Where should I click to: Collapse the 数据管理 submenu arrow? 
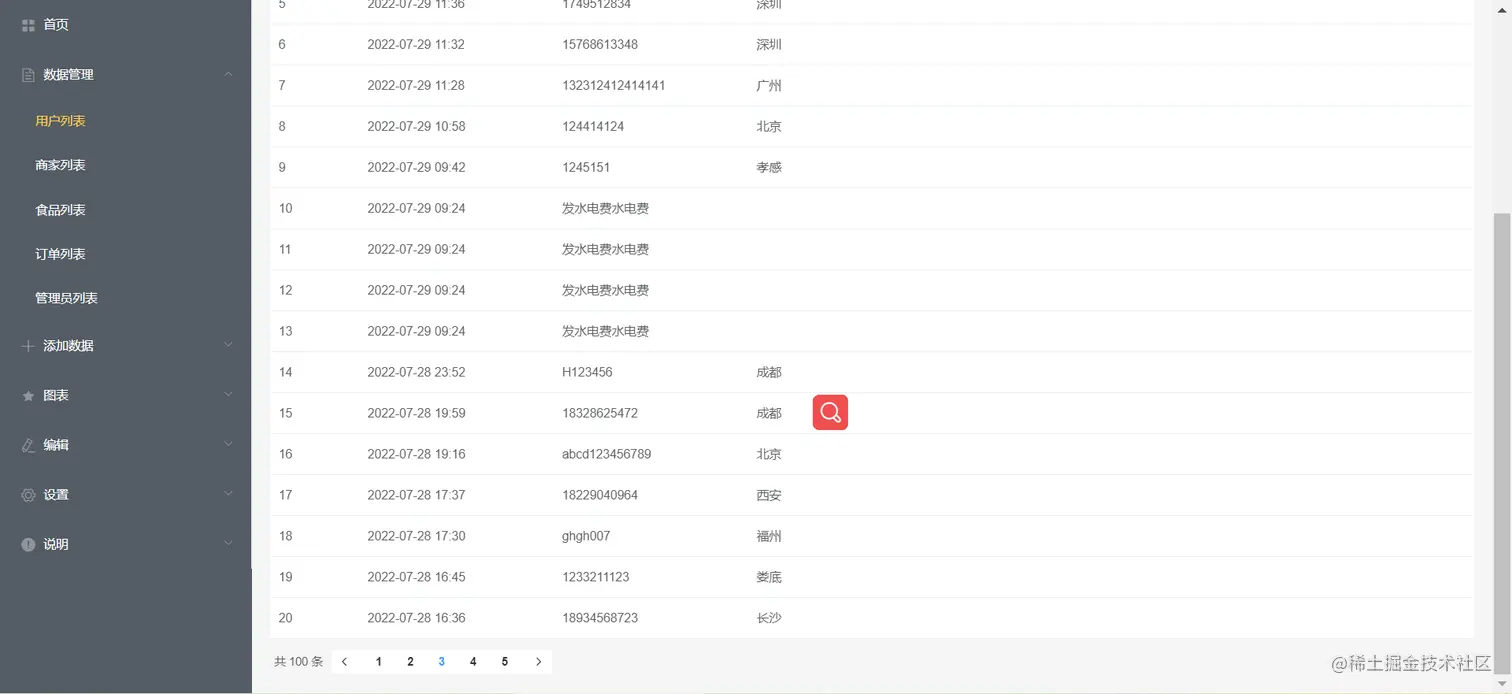tap(228, 74)
